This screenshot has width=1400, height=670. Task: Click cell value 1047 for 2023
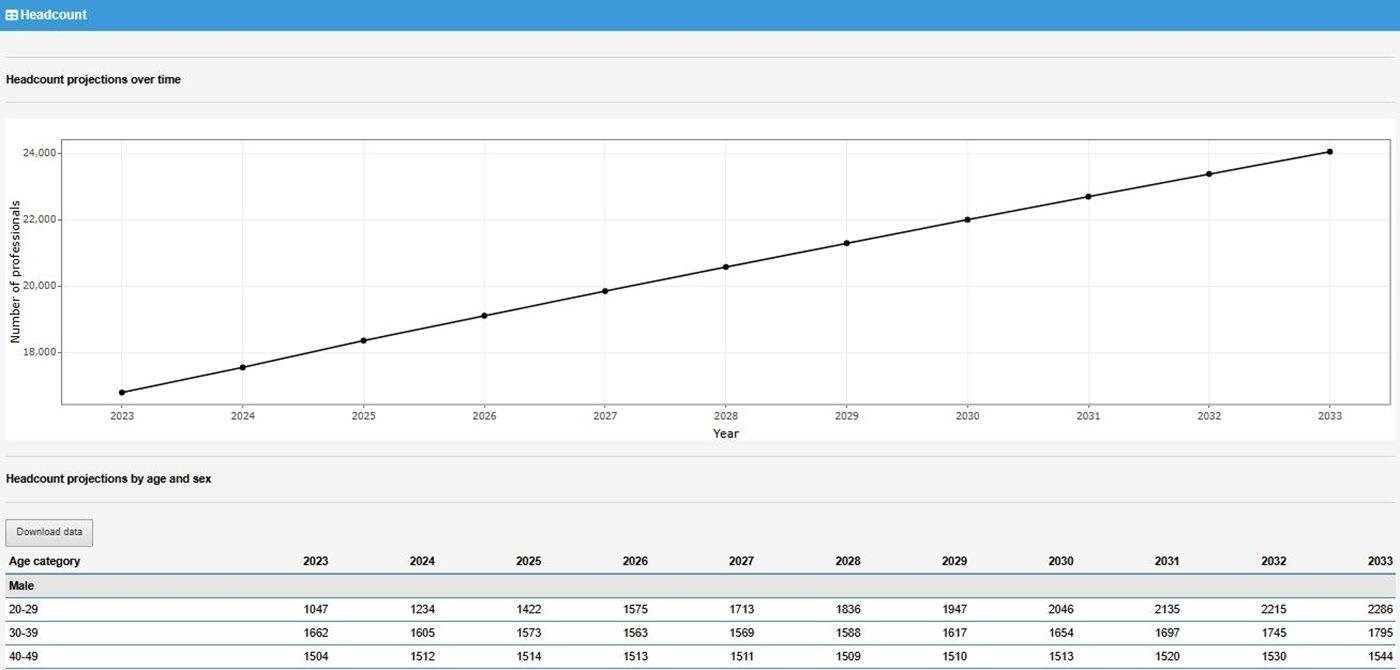pyautogui.click(x=315, y=609)
